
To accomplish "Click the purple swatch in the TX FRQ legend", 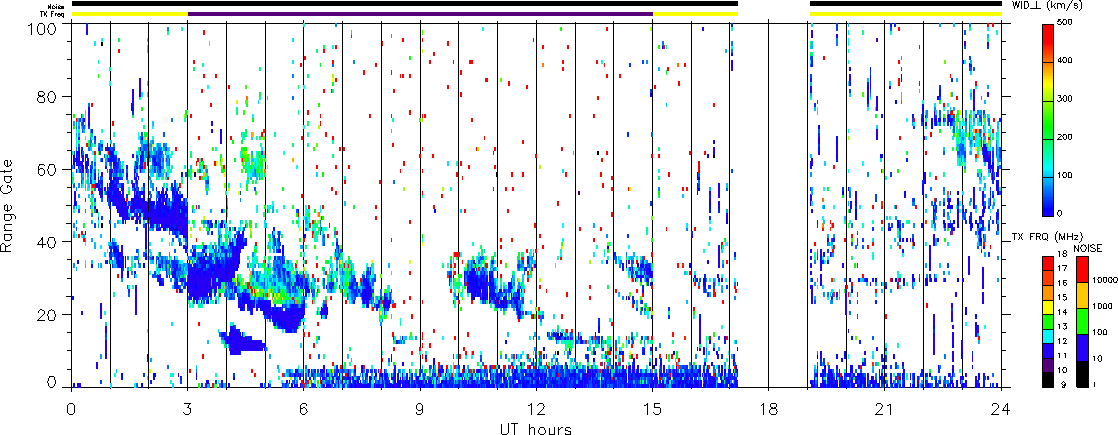I will coord(1048,365).
